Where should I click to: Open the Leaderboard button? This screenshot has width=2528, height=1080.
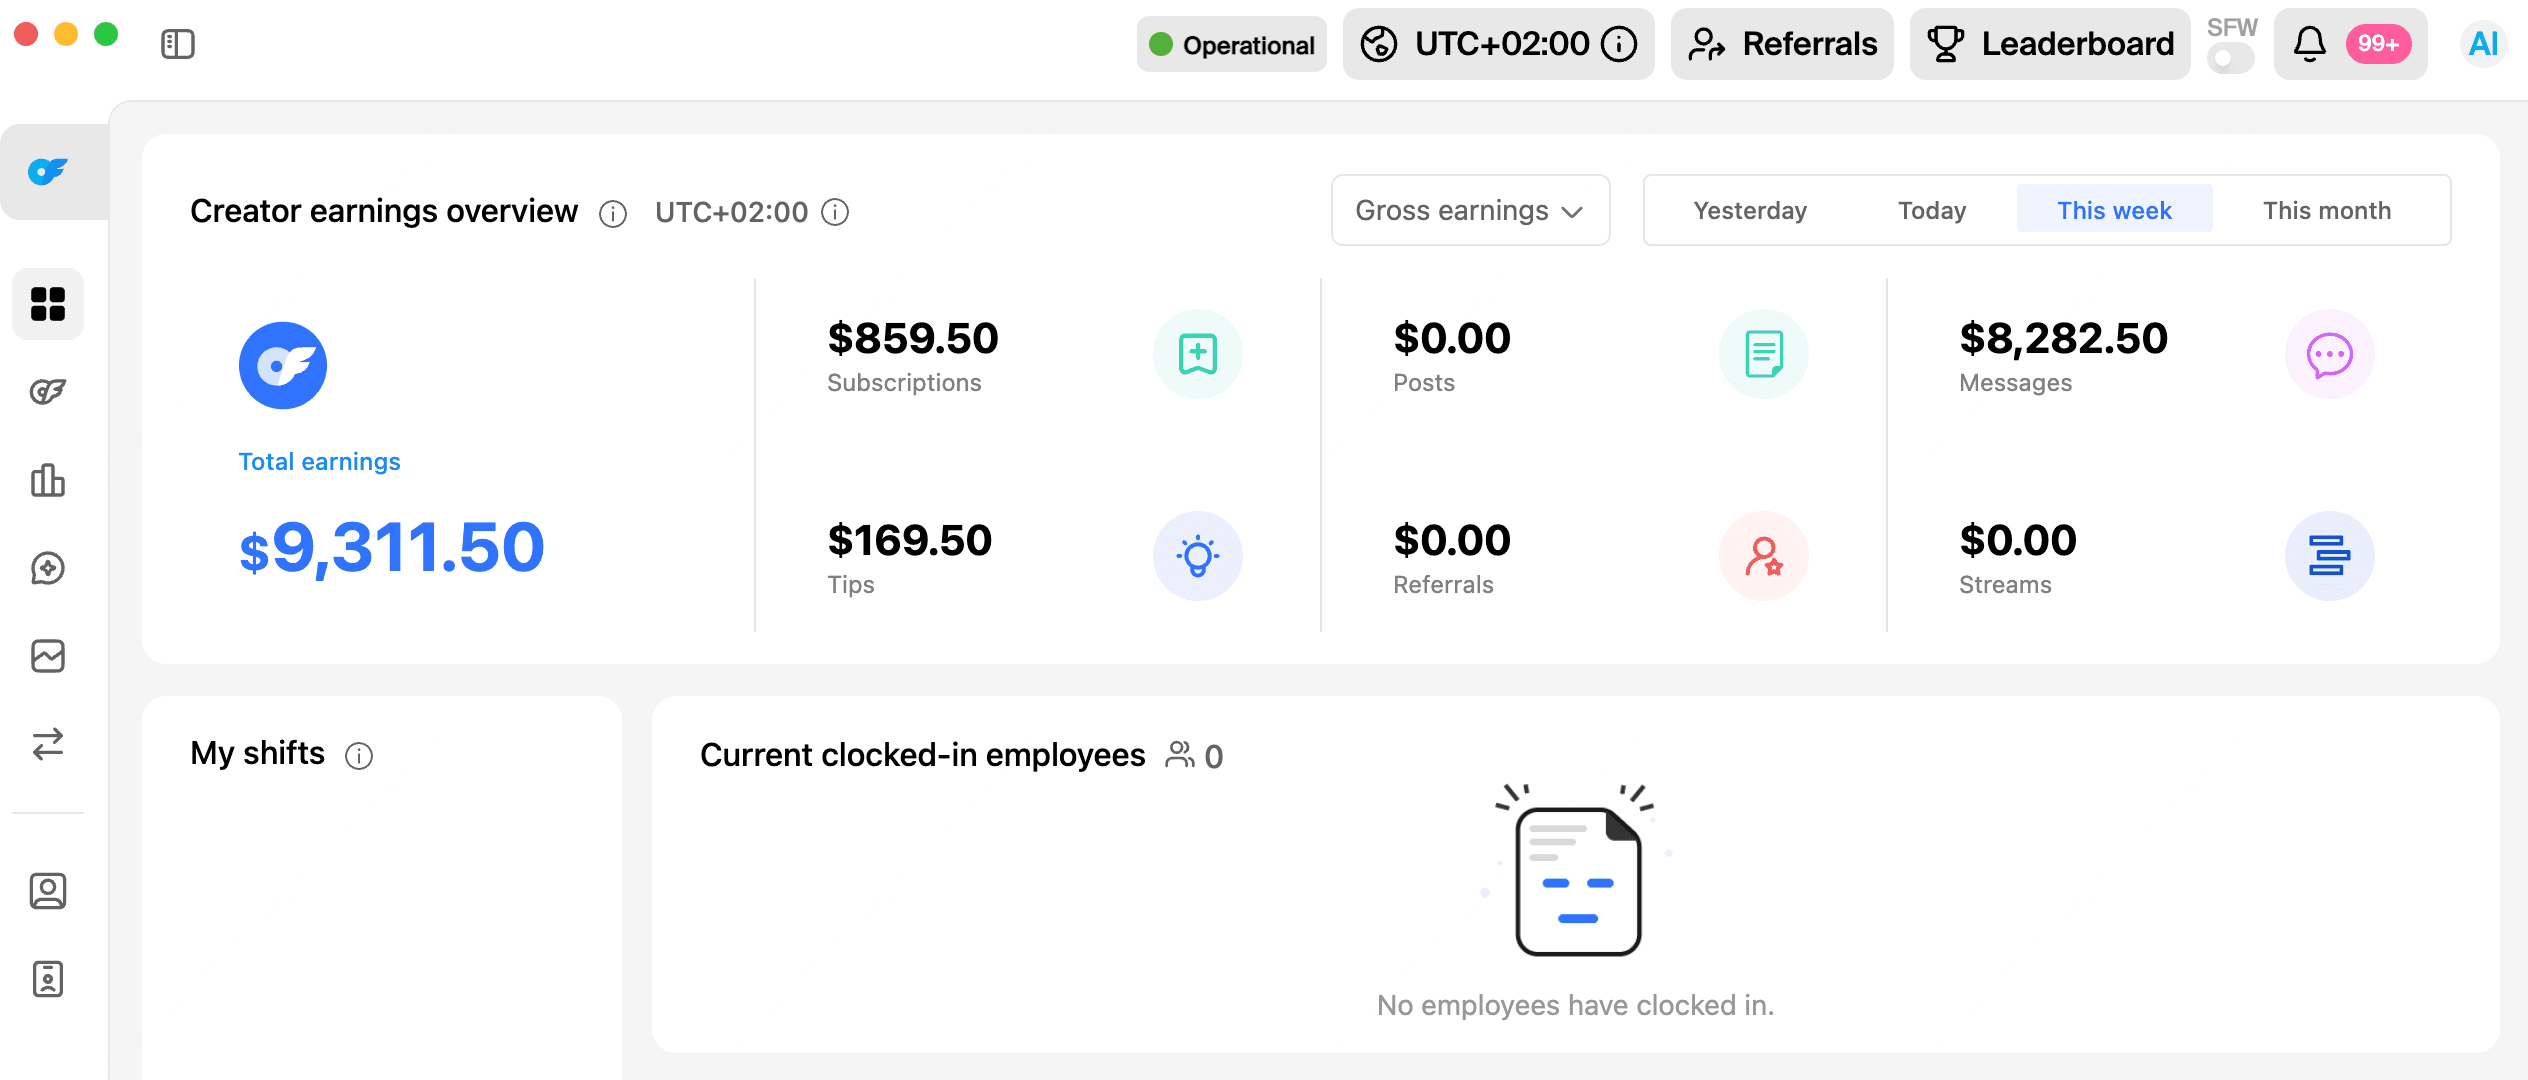point(2050,44)
